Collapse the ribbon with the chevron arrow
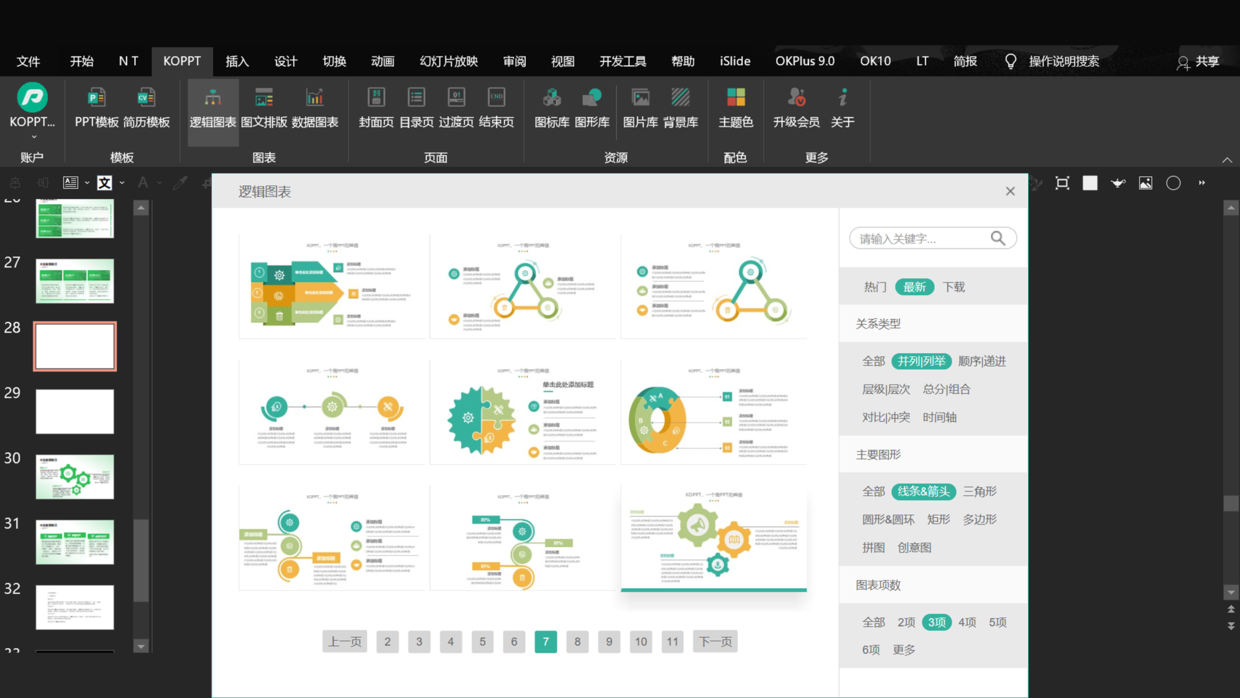 (x=1227, y=160)
